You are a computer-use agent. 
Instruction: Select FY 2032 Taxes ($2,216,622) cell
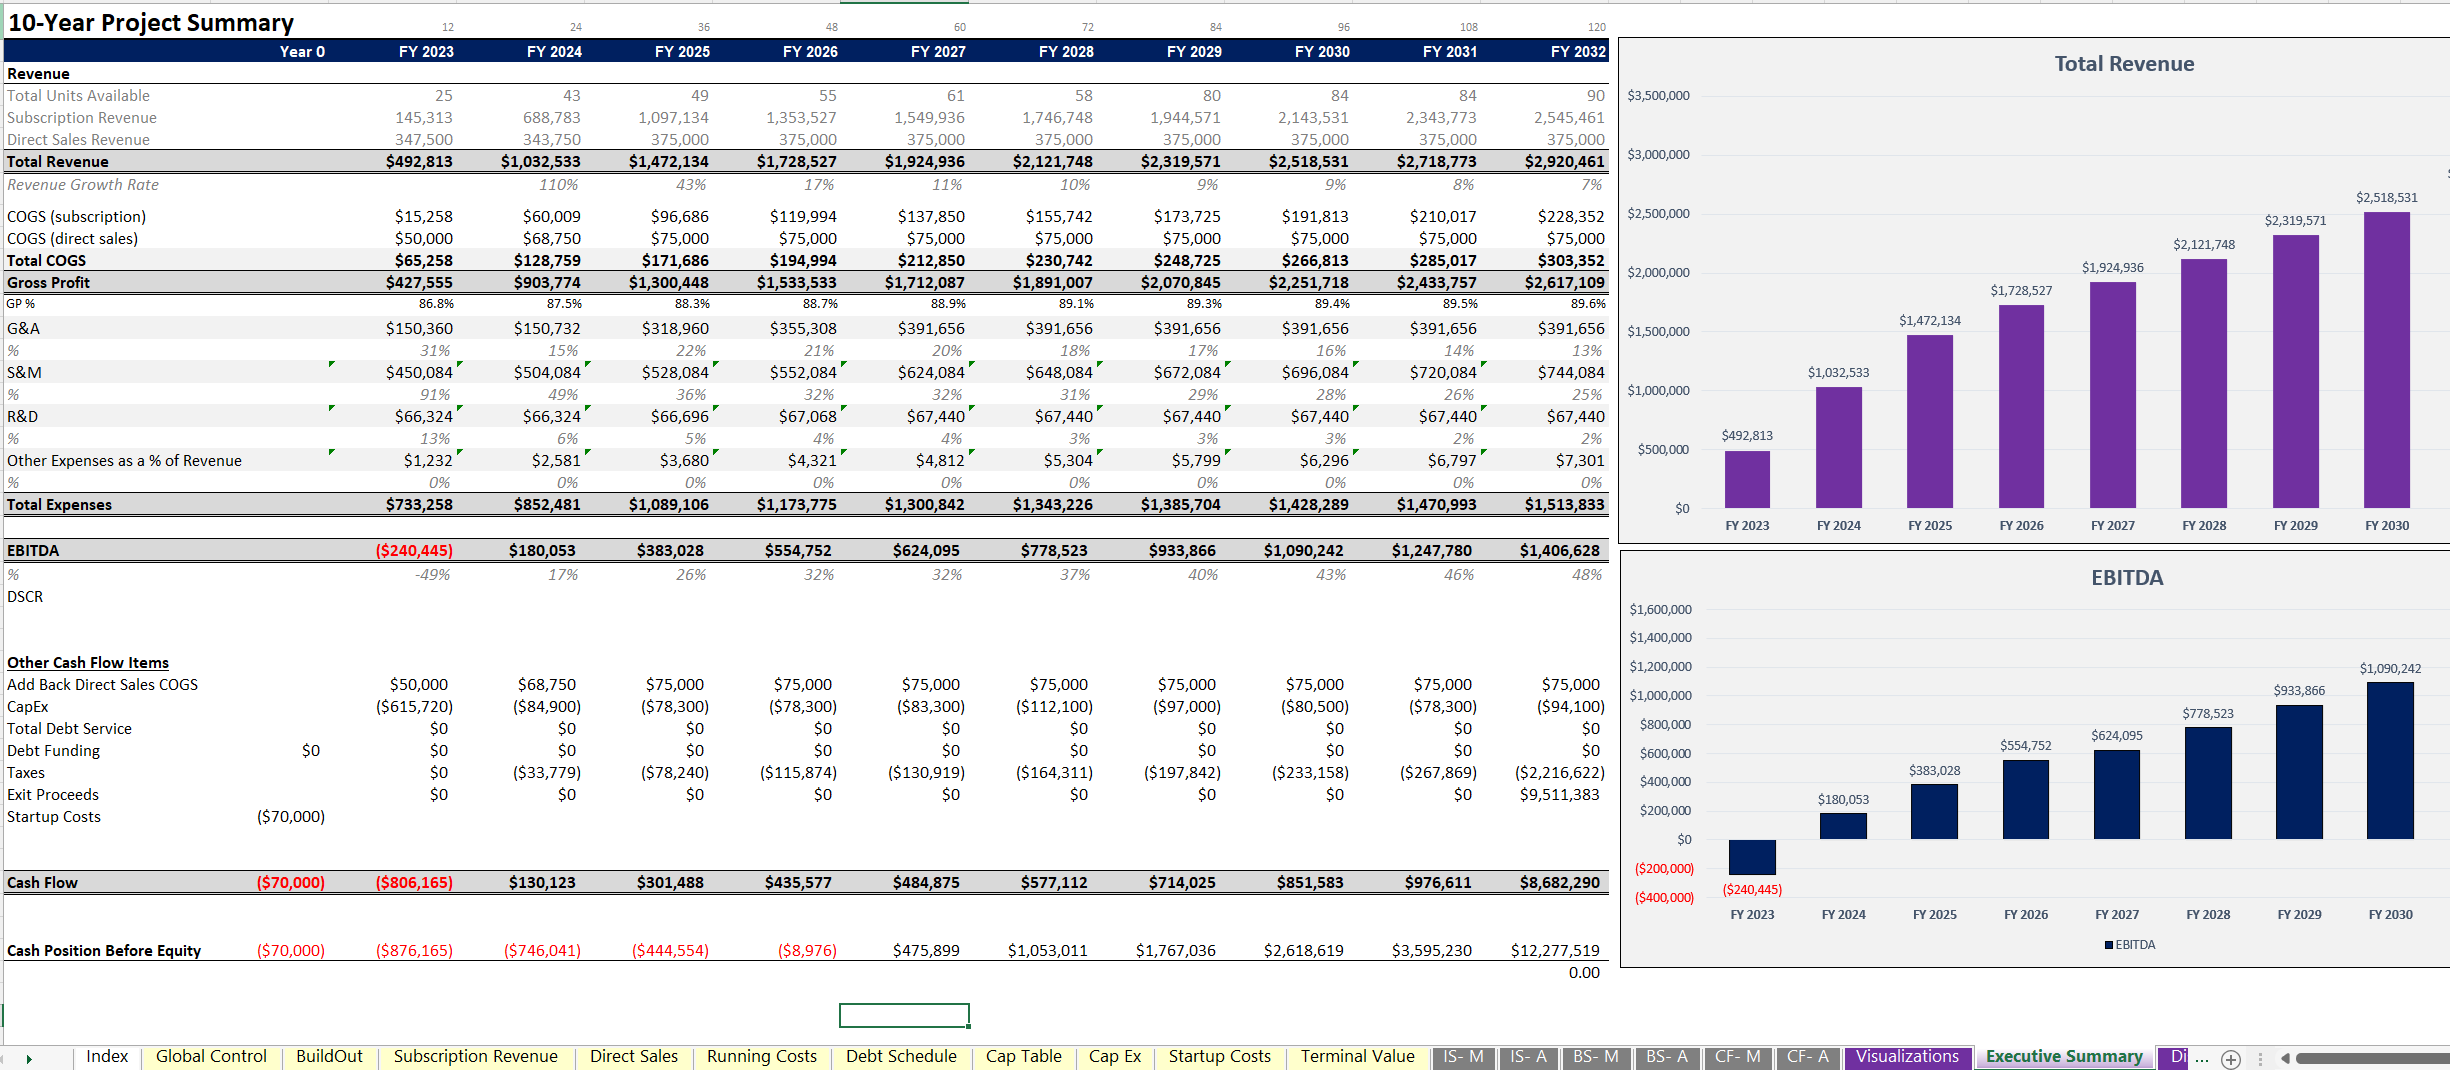(1559, 773)
